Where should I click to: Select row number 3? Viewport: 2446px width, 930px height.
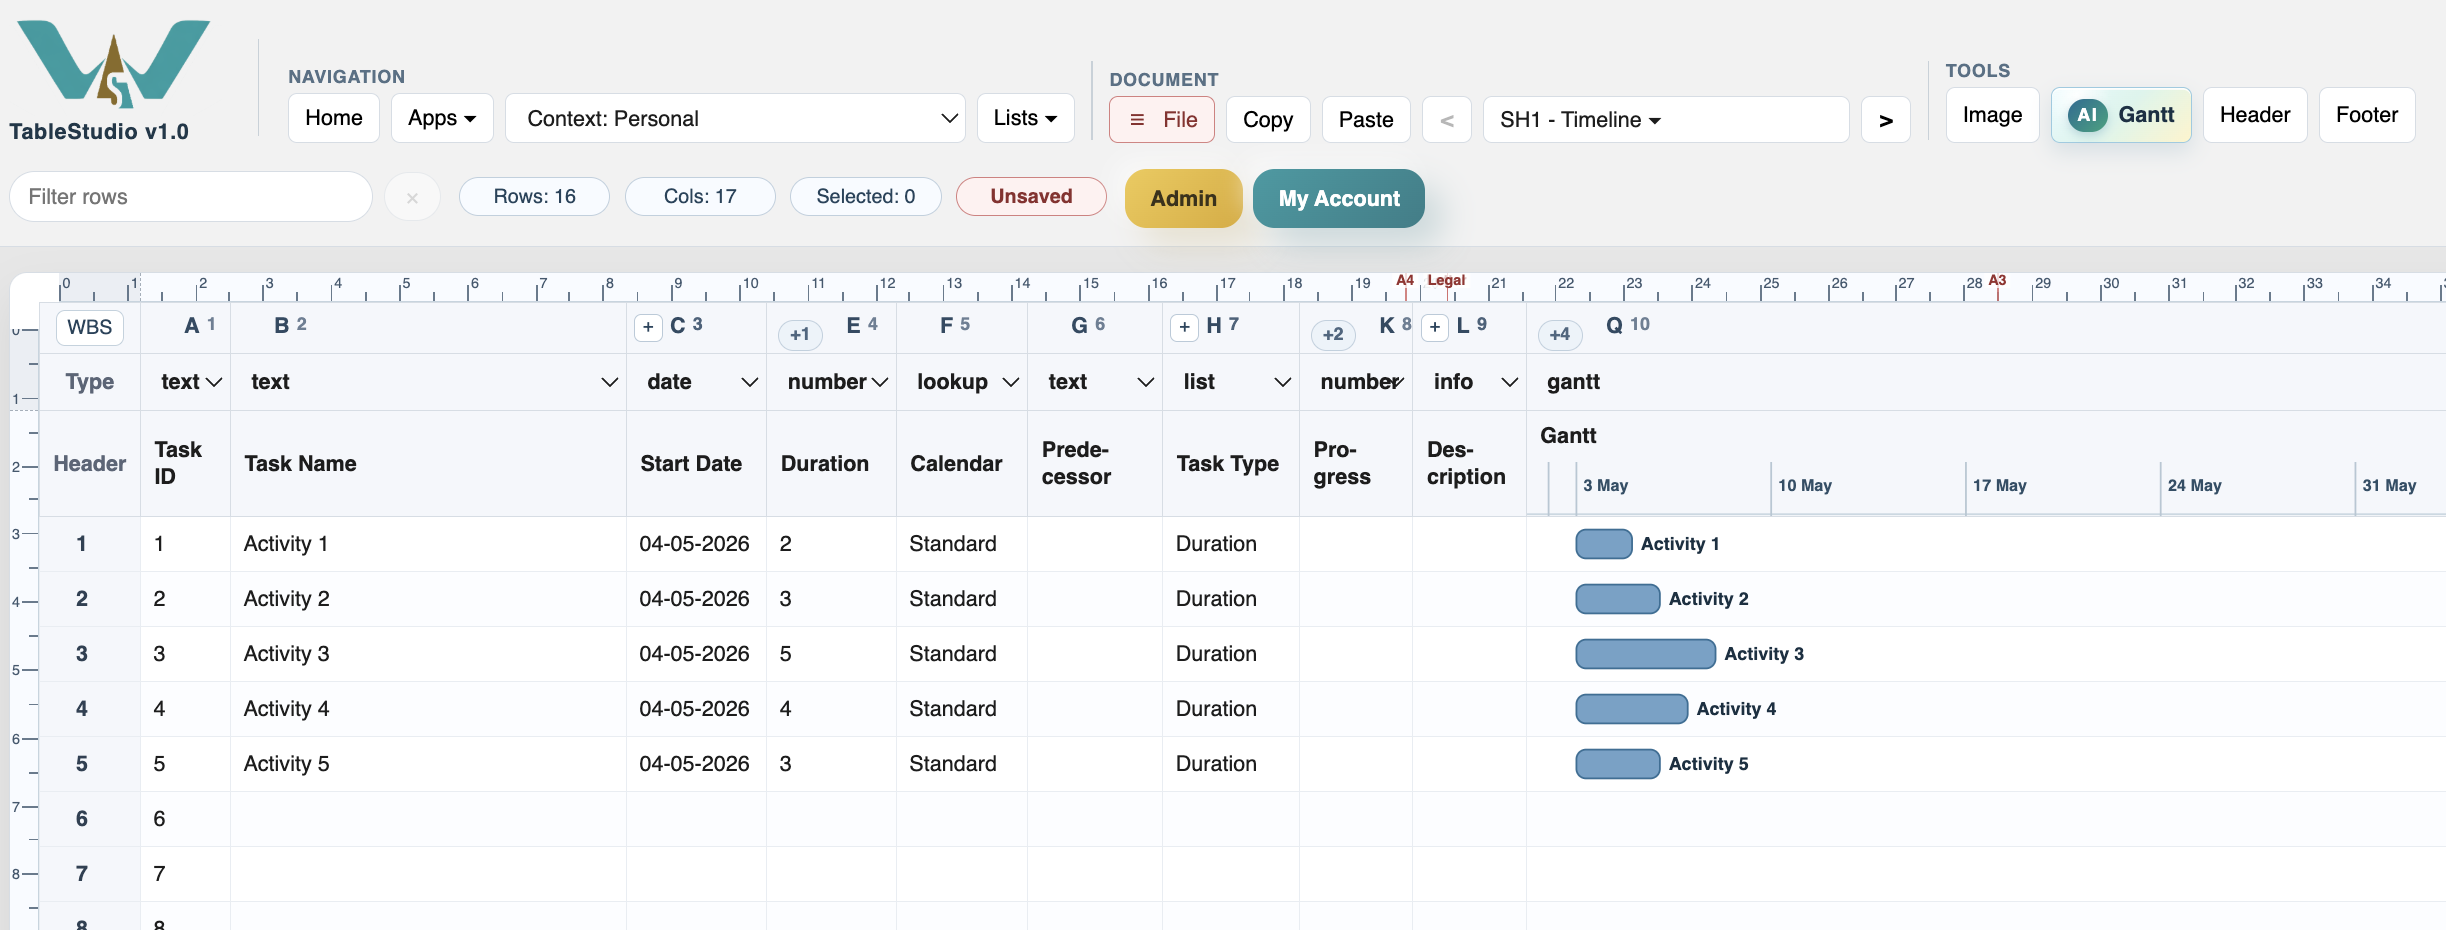82,654
